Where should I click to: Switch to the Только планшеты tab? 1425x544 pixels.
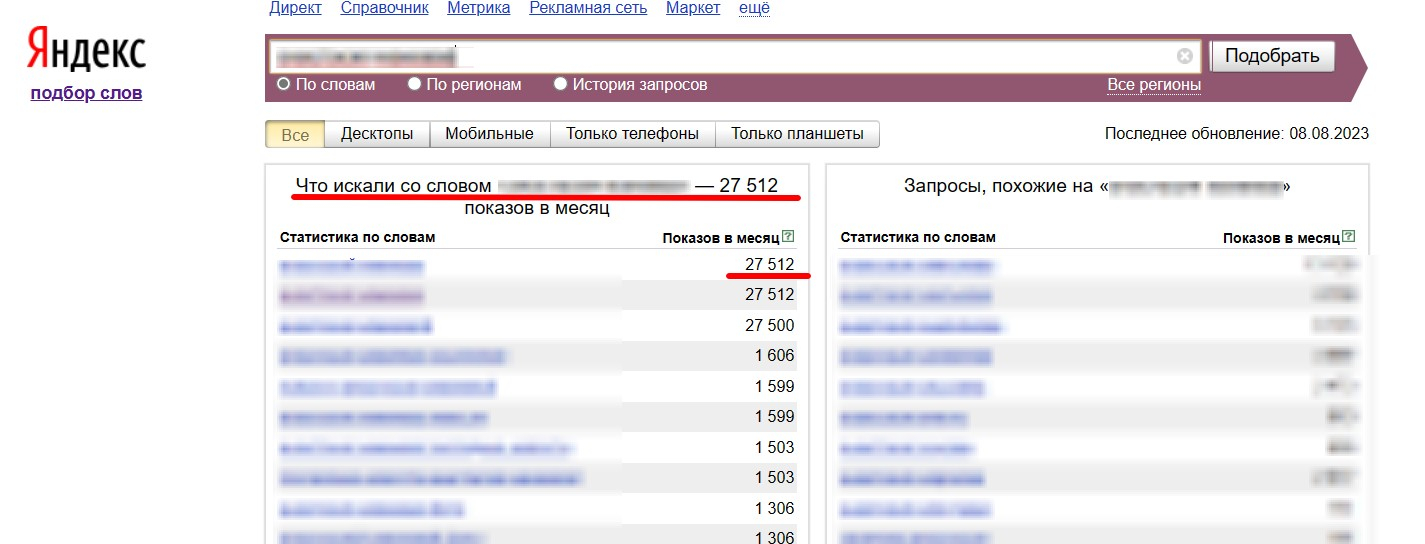(797, 134)
